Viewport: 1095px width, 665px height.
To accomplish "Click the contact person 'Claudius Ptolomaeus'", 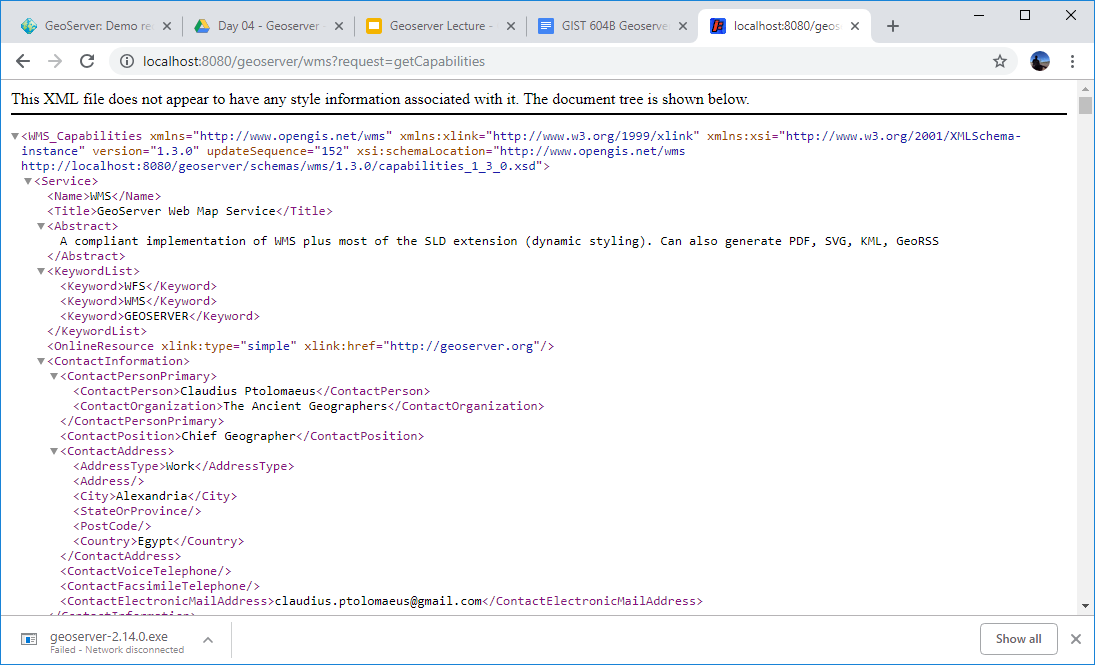I will (248, 391).
